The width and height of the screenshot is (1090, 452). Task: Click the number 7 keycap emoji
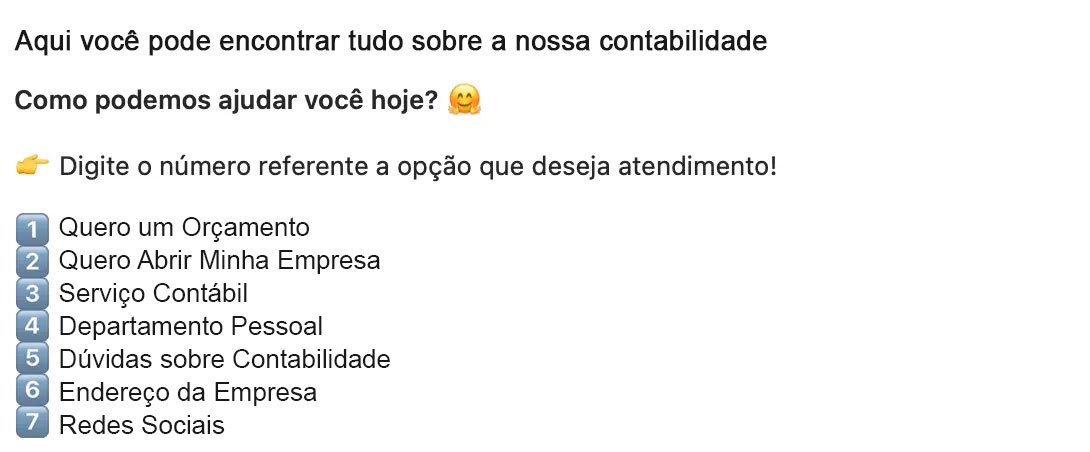tap(32, 424)
